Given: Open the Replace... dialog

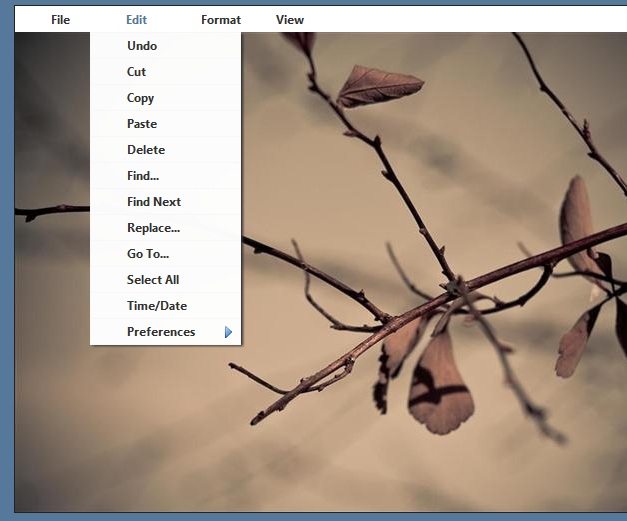Looking at the screenshot, I should pyautogui.click(x=153, y=228).
